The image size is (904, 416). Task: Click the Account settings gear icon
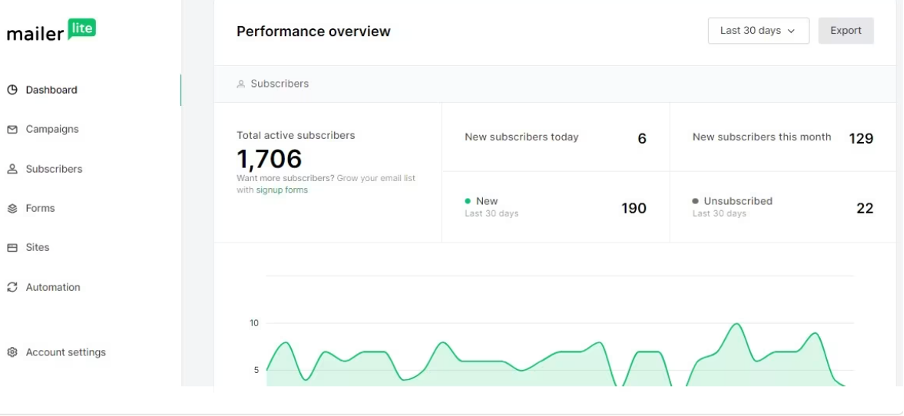click(12, 352)
